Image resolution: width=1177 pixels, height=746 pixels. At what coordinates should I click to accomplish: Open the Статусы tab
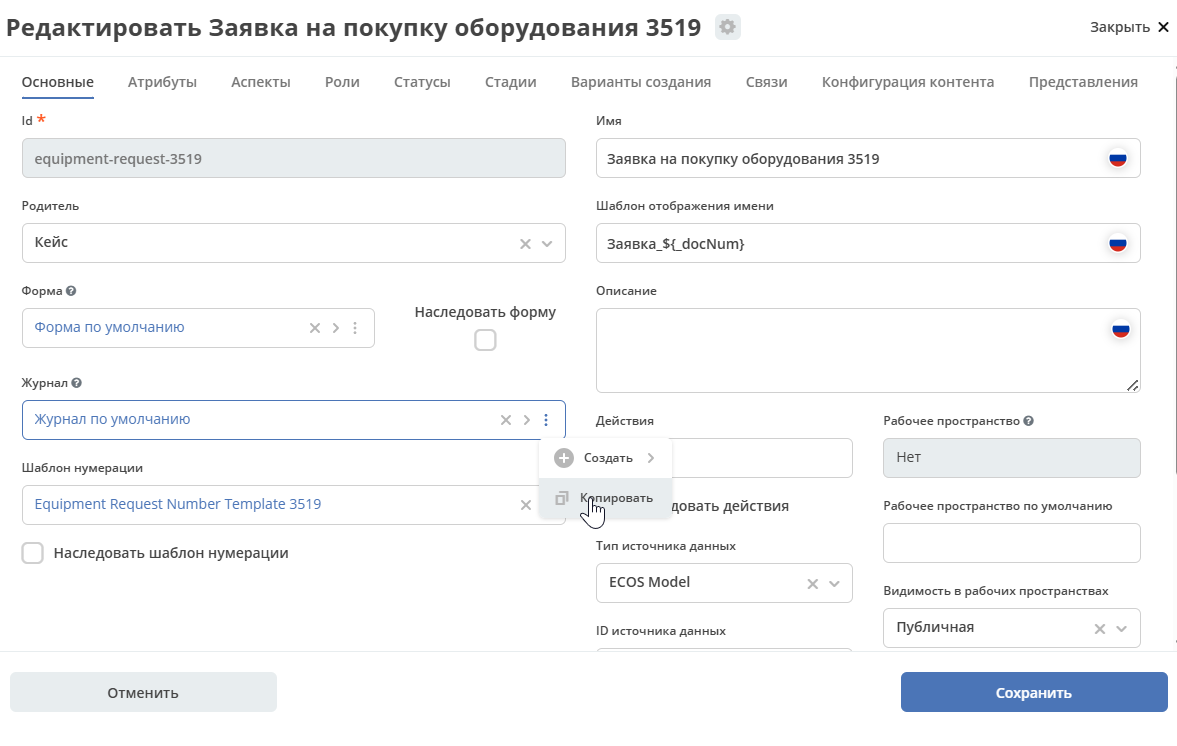(x=422, y=82)
